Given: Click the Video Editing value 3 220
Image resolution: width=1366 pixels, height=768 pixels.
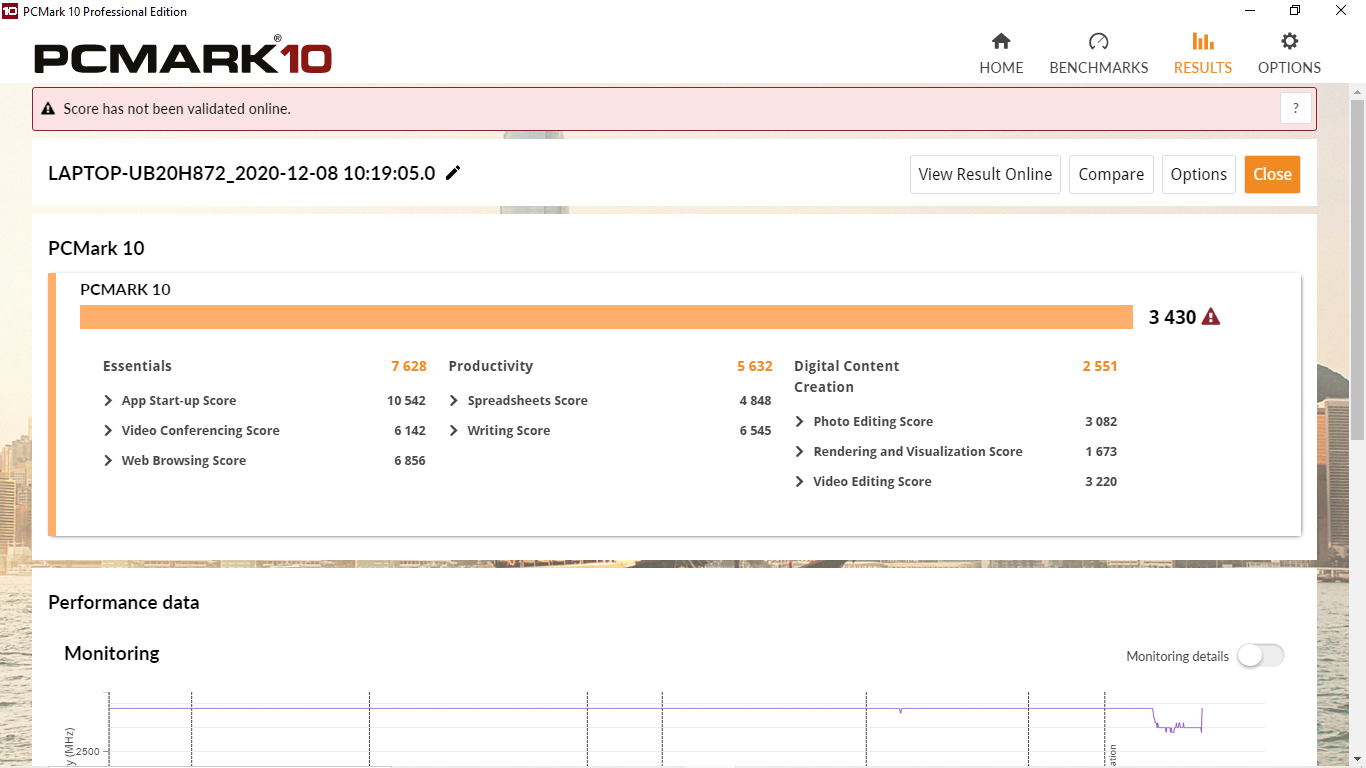Looking at the screenshot, I should pyautogui.click(x=1101, y=482).
